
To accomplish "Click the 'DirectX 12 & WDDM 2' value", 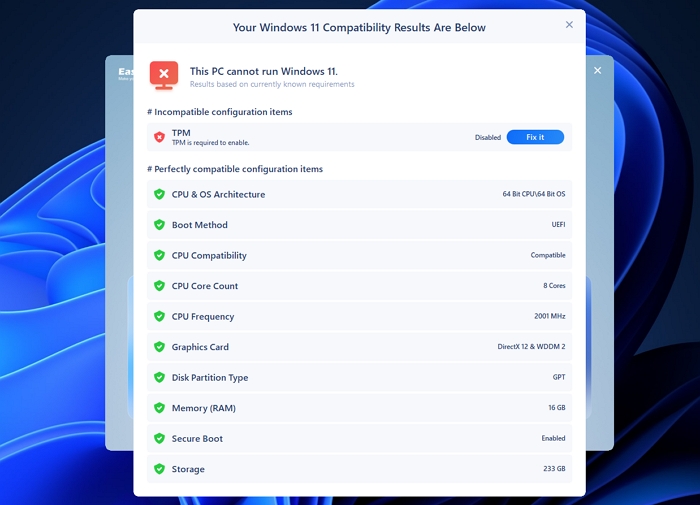I will point(531,346).
